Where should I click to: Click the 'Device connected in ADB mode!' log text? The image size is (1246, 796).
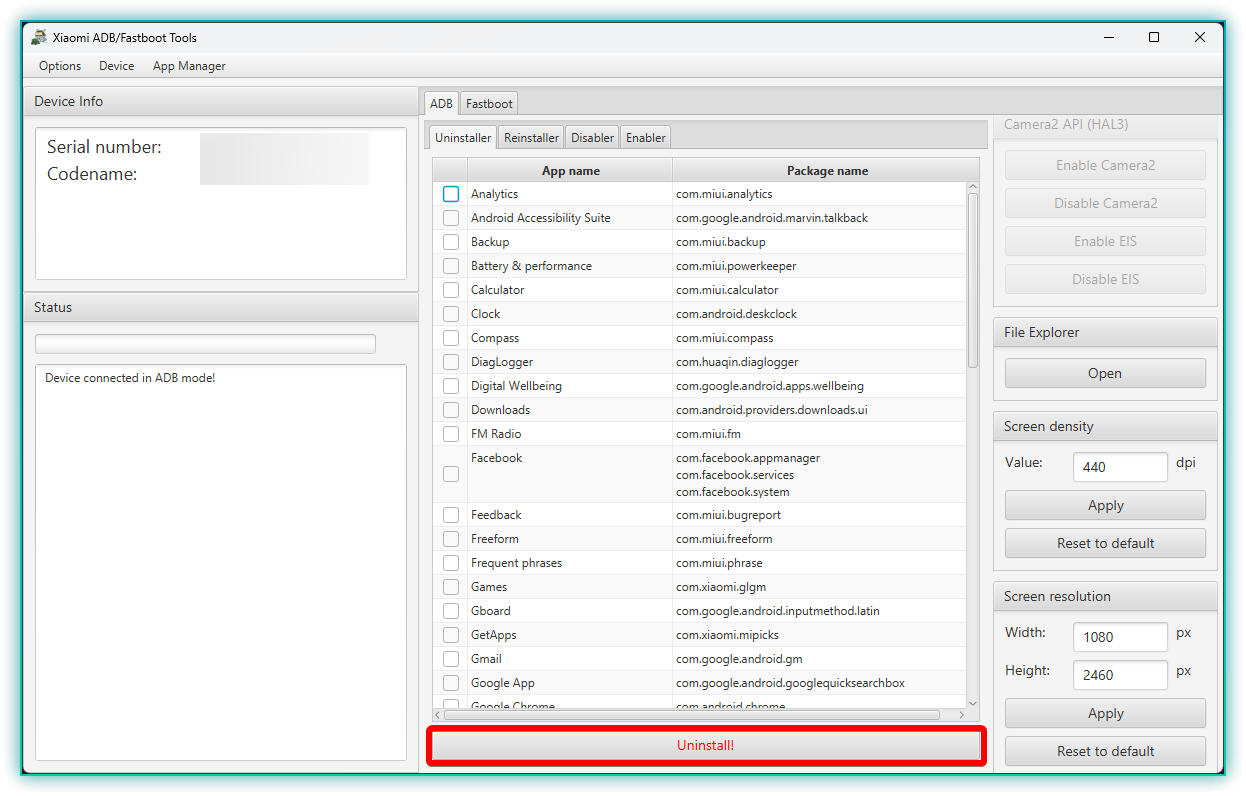coord(130,378)
